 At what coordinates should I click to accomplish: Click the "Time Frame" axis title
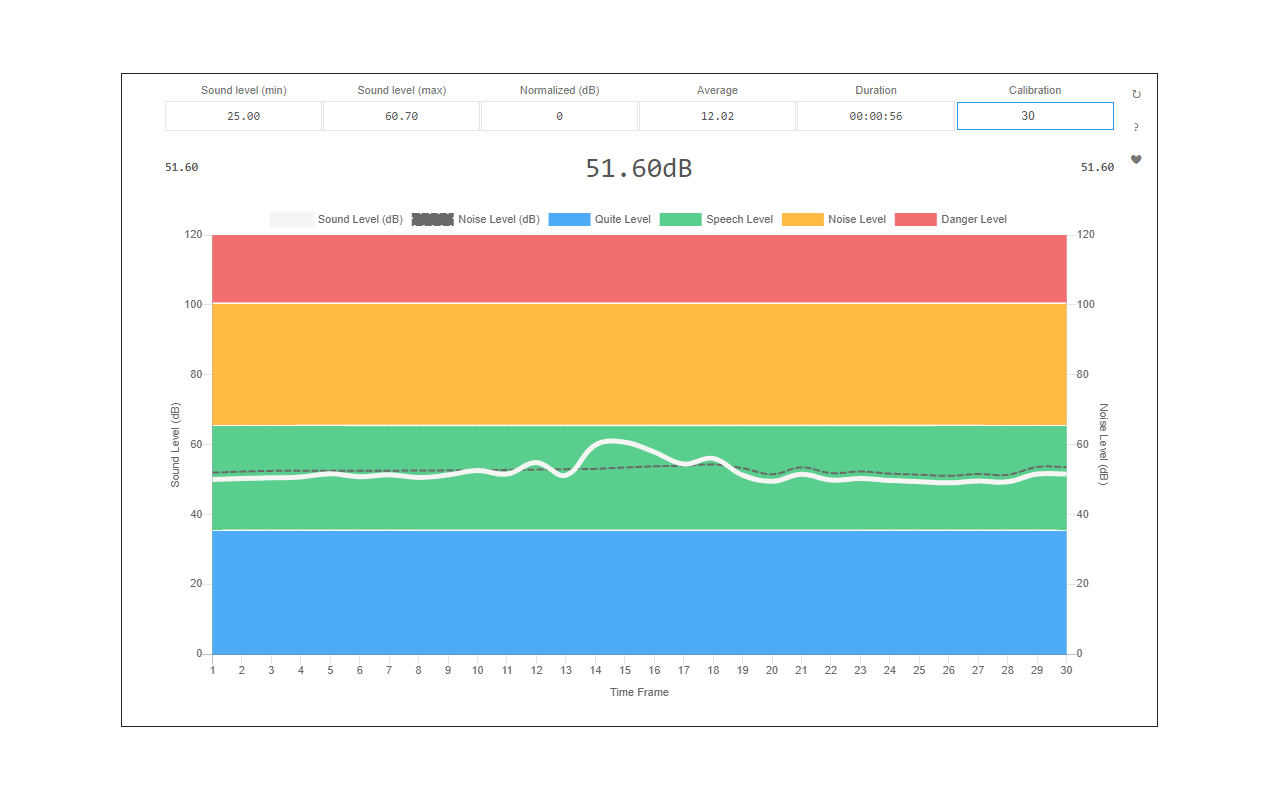pos(639,692)
